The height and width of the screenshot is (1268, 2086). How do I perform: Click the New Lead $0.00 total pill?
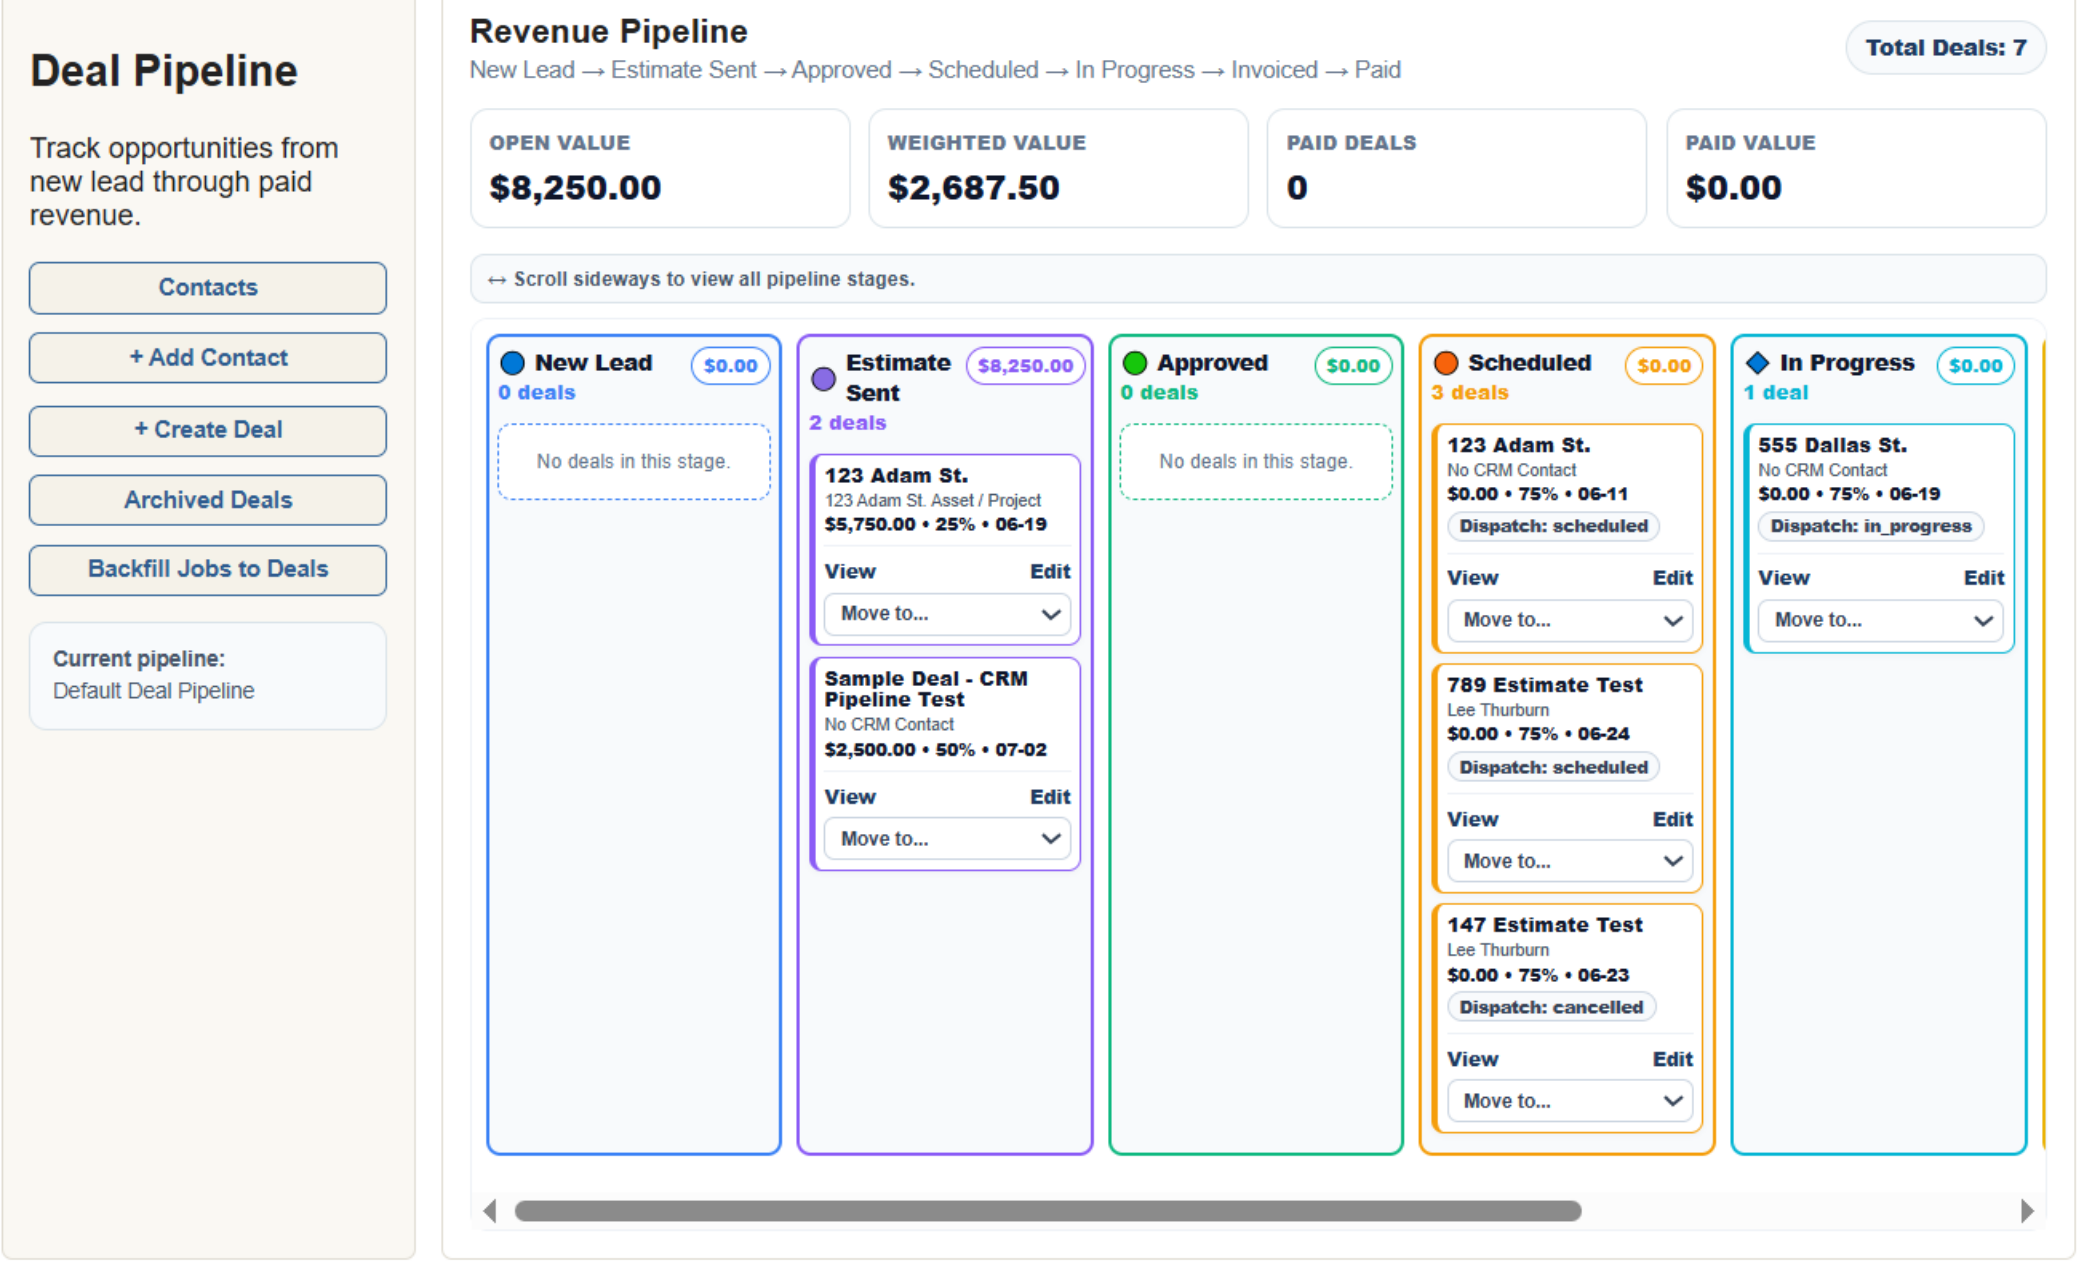coord(730,366)
